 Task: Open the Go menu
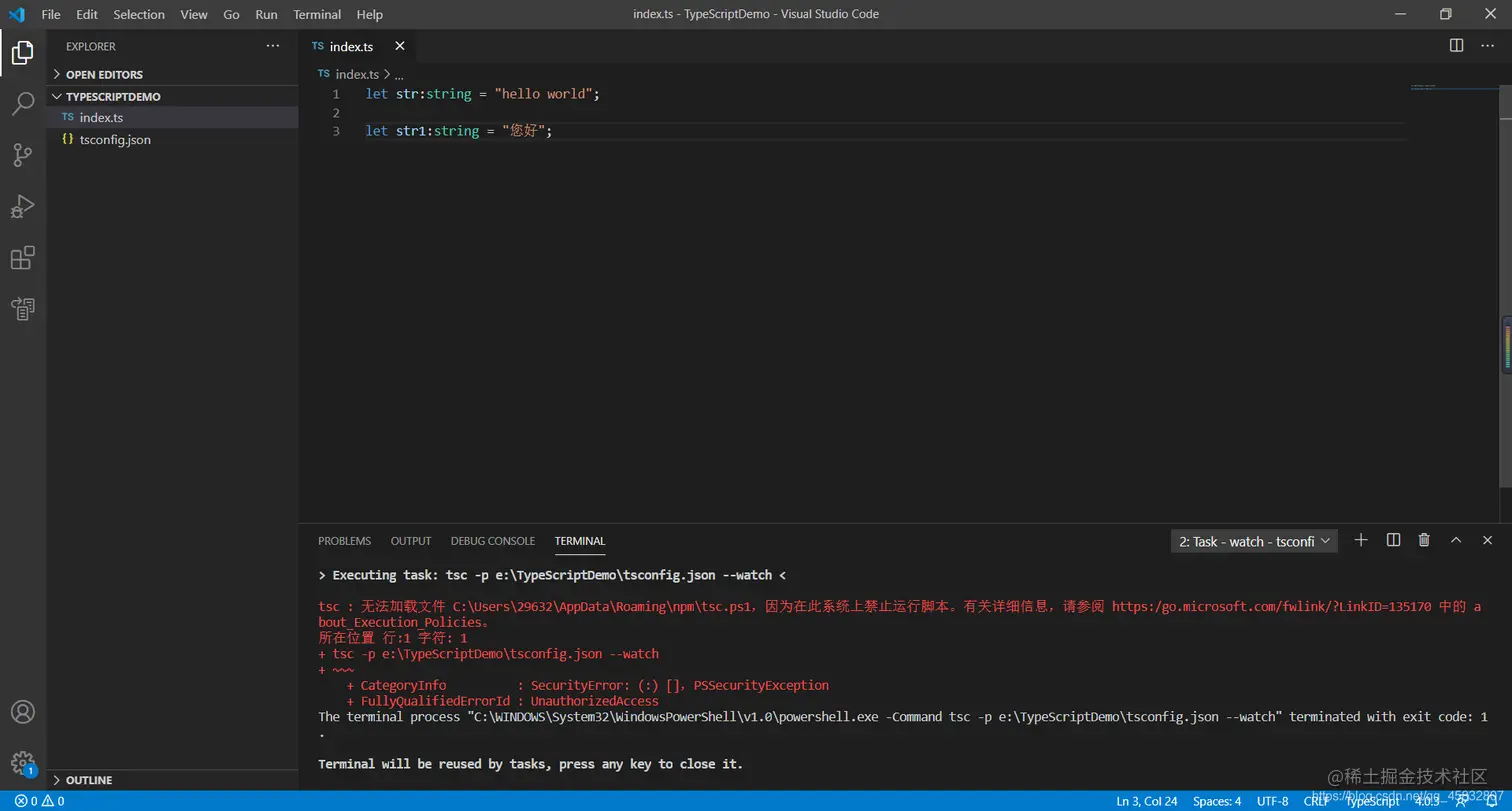[232, 14]
